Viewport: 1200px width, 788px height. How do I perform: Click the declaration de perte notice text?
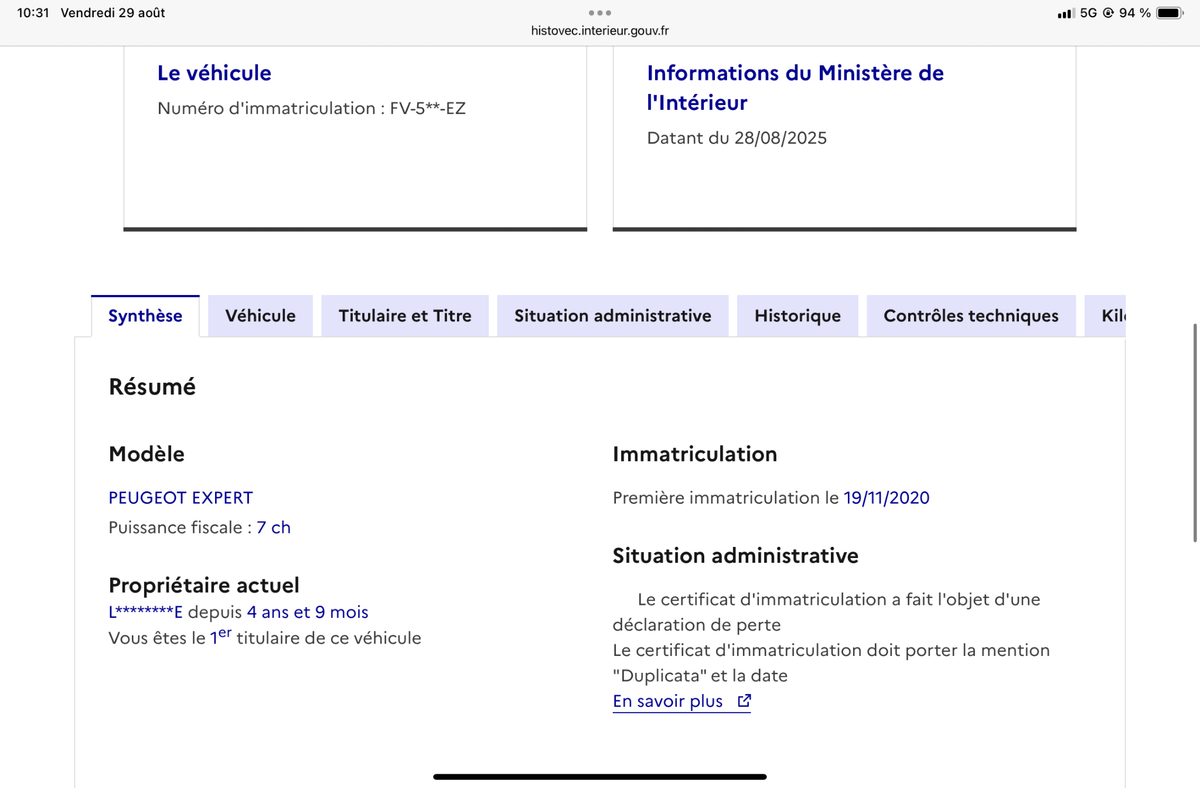point(826,612)
